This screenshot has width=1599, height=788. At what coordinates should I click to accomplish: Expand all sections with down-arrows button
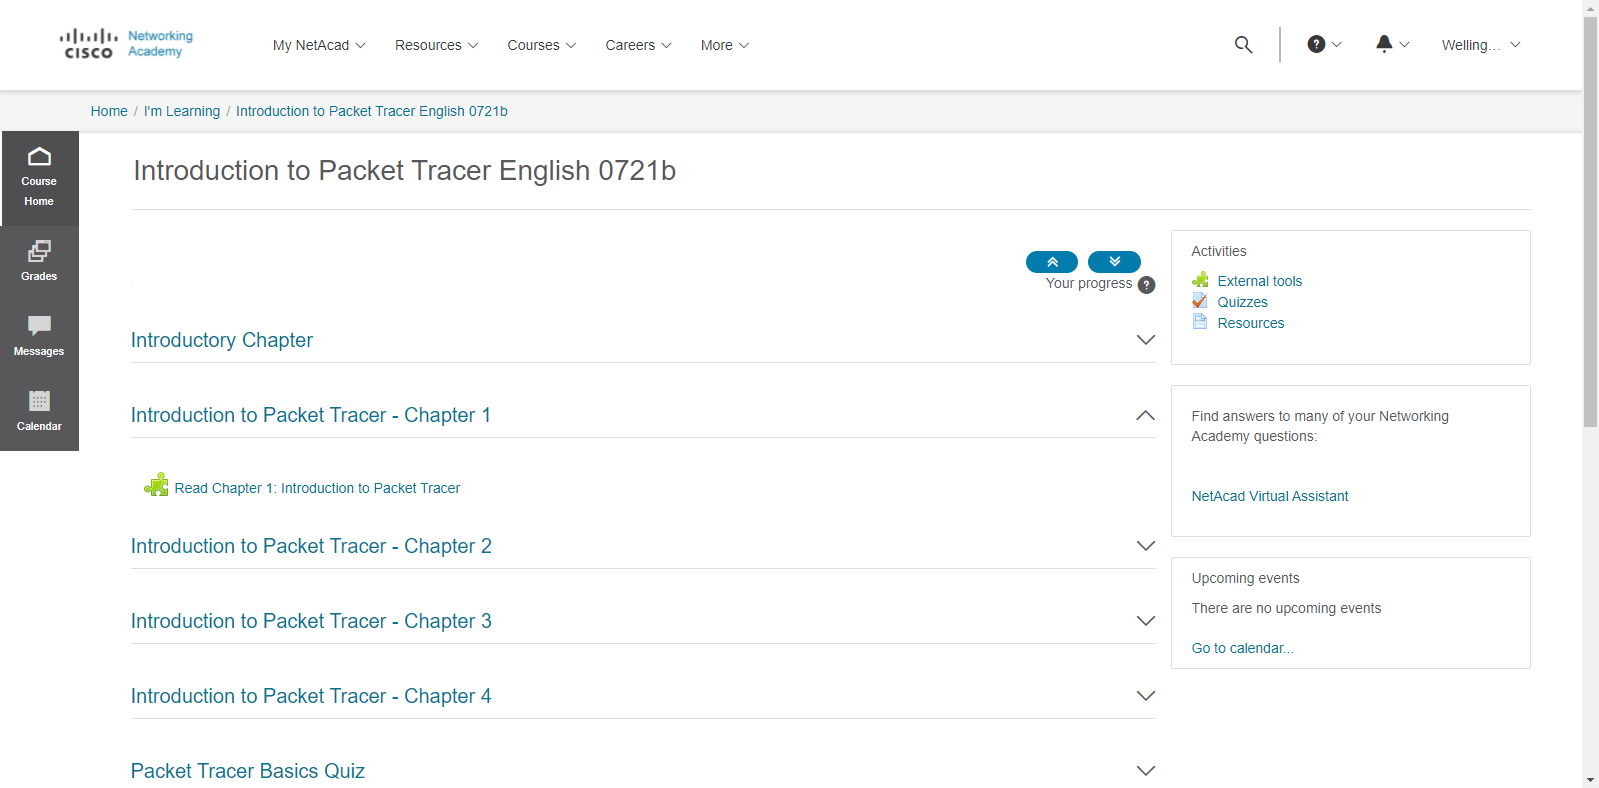(1114, 262)
